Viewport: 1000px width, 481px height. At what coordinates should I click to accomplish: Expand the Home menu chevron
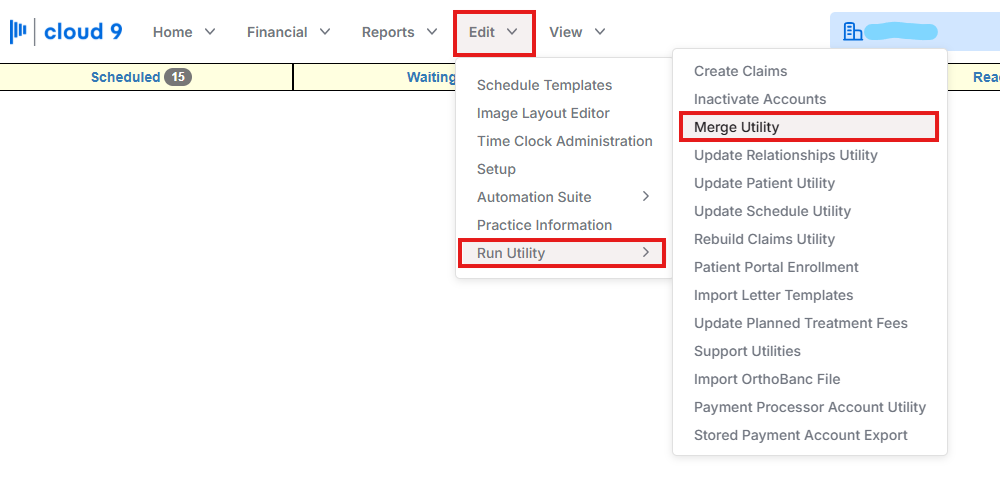[210, 32]
